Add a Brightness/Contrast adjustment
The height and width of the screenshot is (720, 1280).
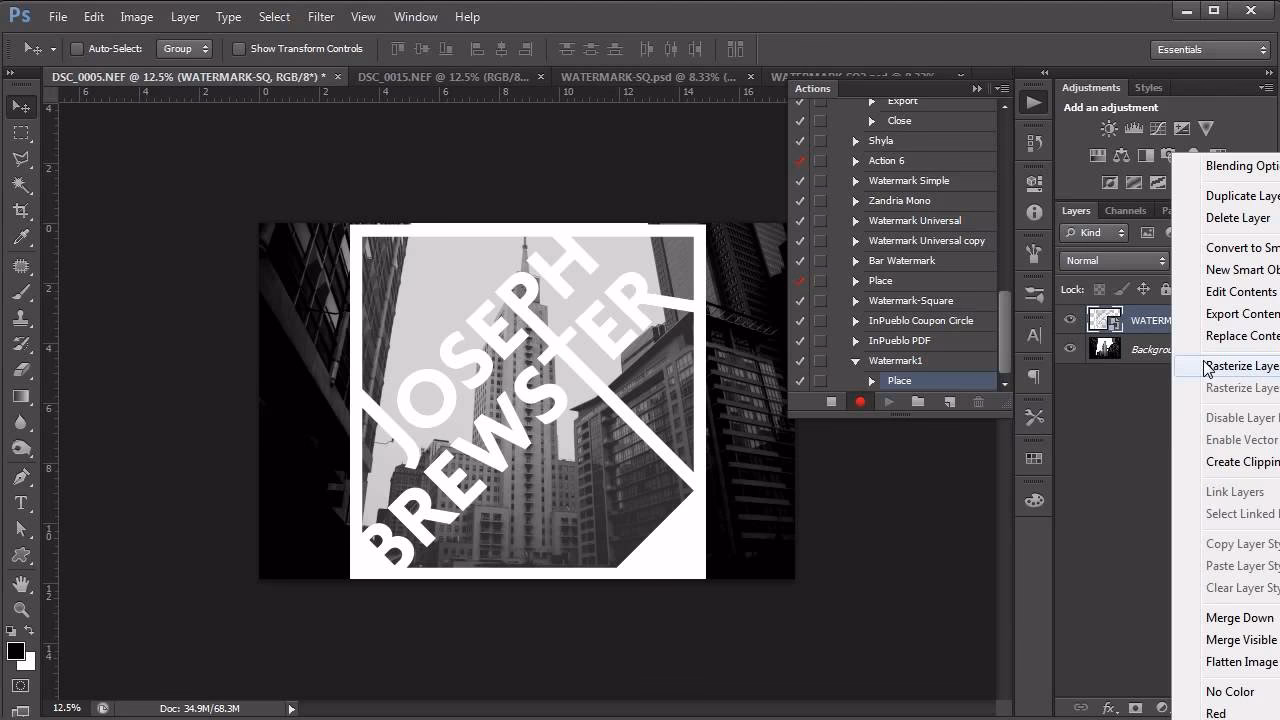pos(1108,129)
